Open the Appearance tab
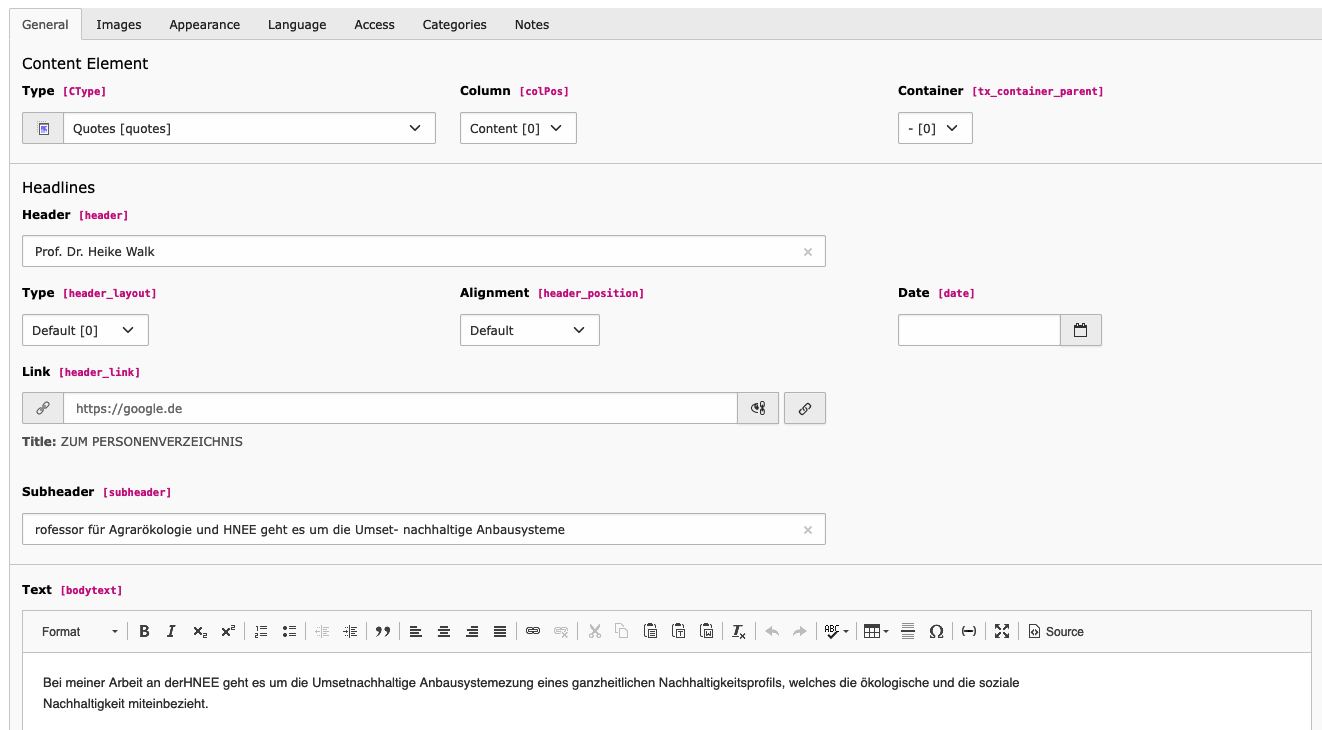 [x=204, y=24]
